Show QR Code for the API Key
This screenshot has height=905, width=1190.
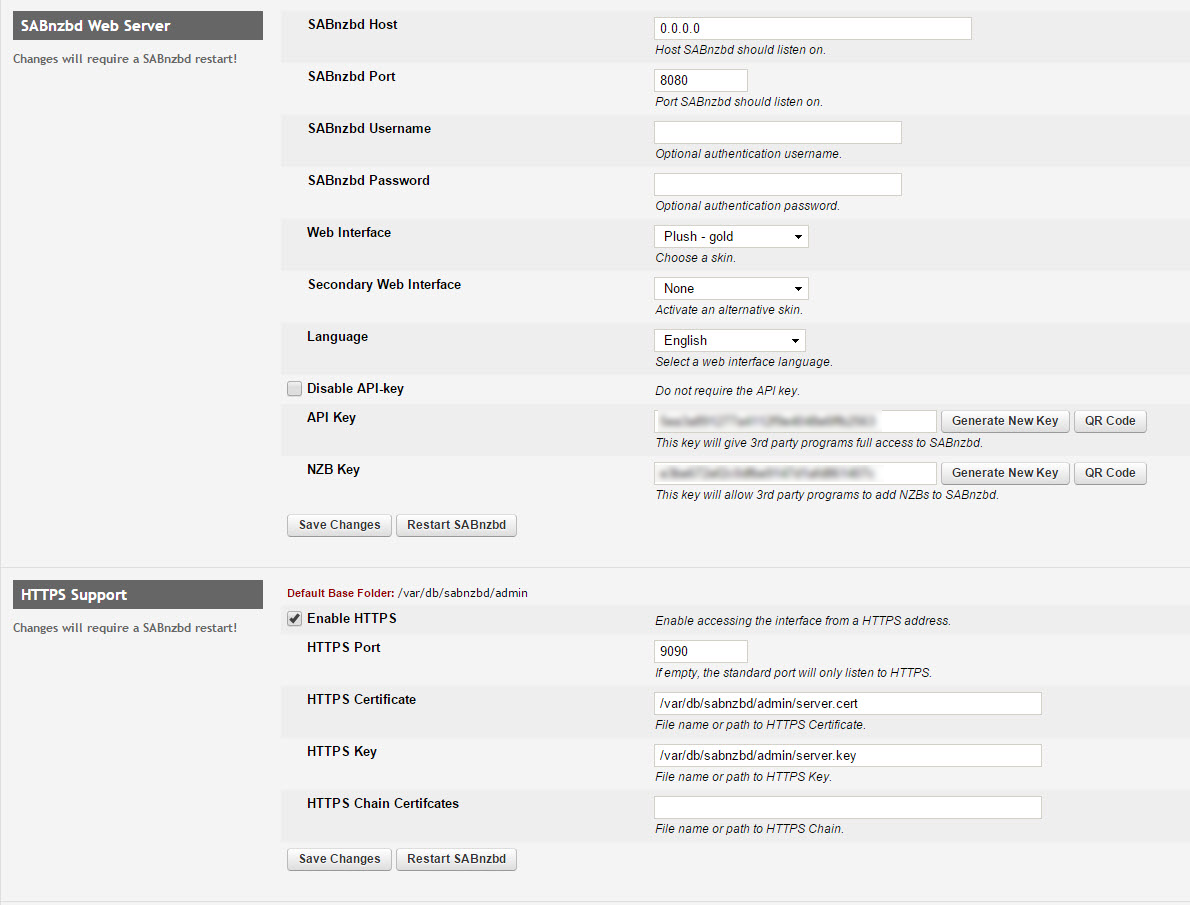pyautogui.click(x=1110, y=421)
